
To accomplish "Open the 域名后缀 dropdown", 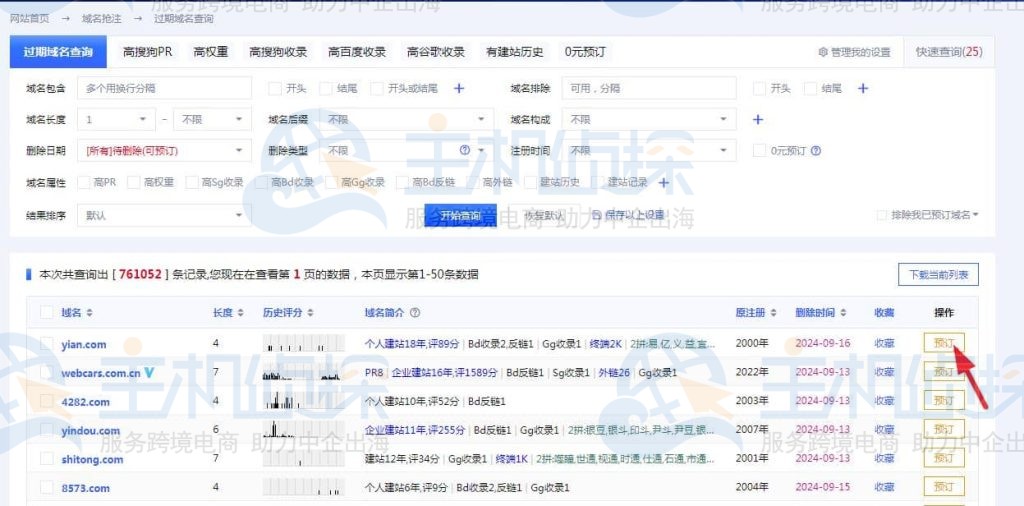I will coord(406,119).
